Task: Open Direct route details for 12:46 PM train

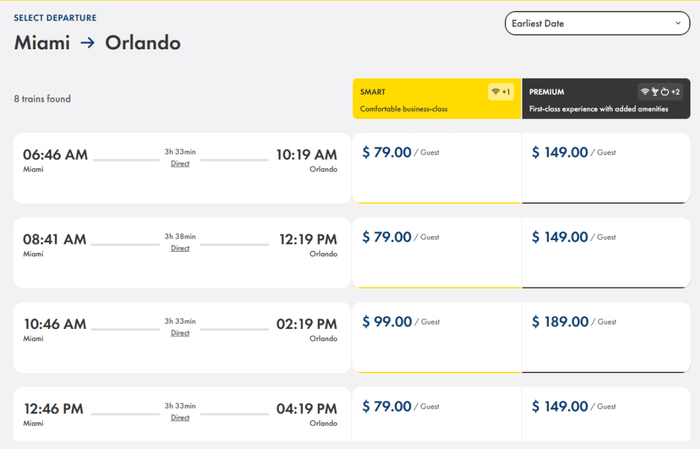Action: click(x=180, y=418)
